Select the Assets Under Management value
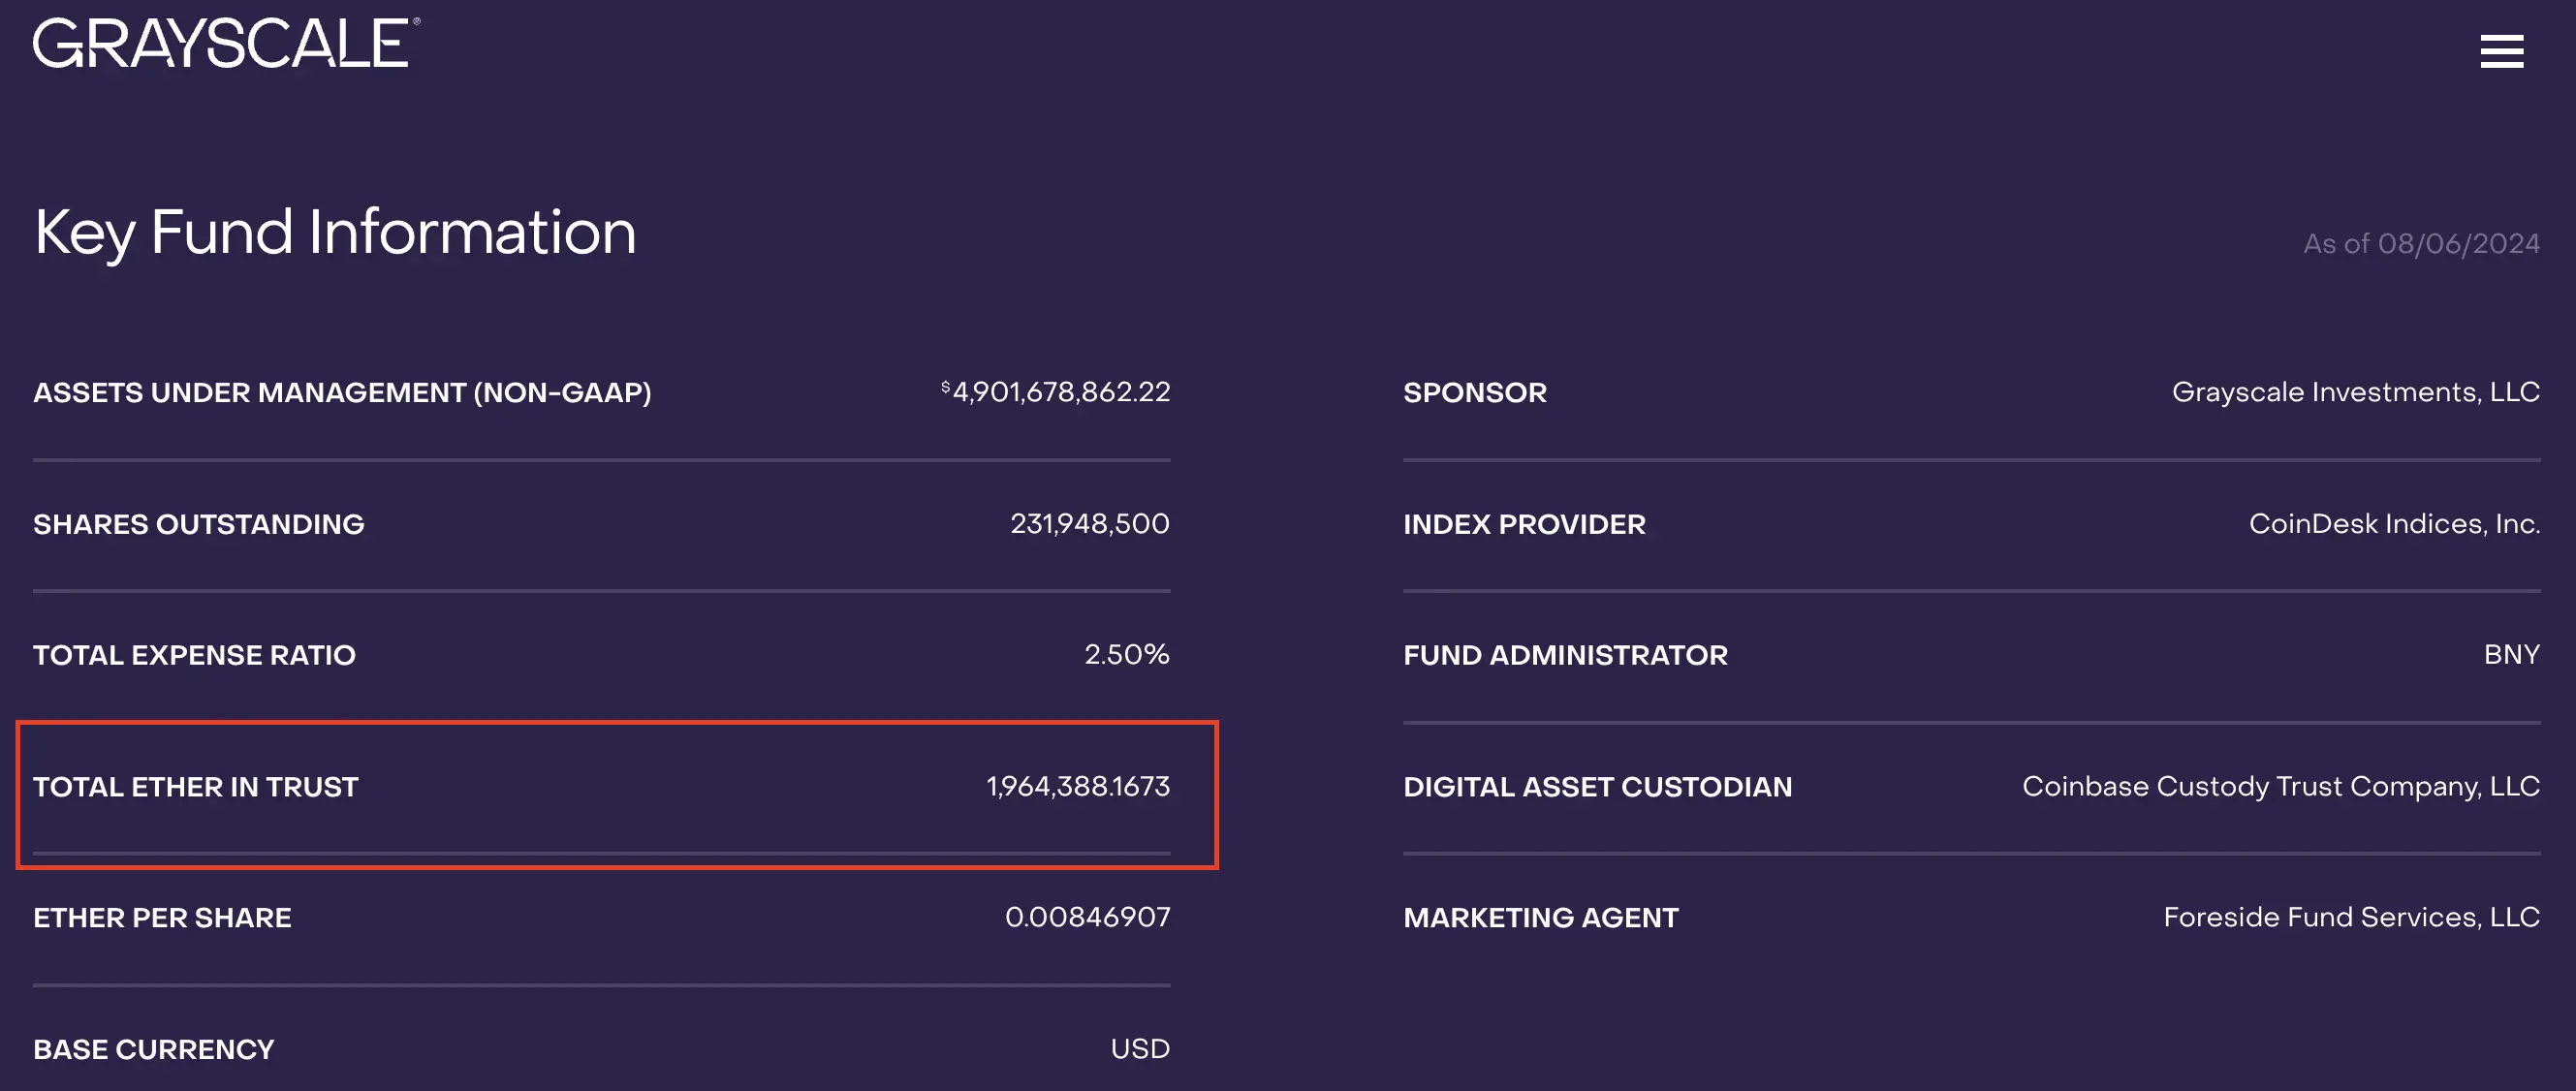2576x1091 pixels. (1054, 391)
